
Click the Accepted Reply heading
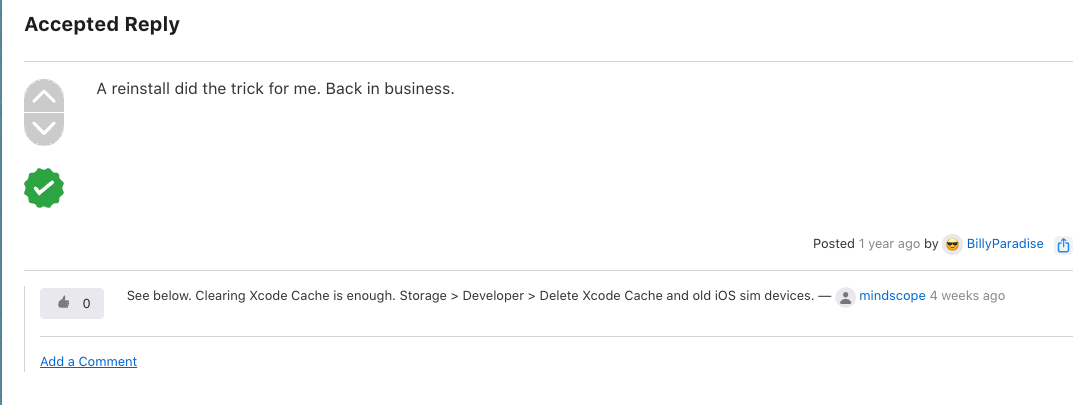coord(102,24)
